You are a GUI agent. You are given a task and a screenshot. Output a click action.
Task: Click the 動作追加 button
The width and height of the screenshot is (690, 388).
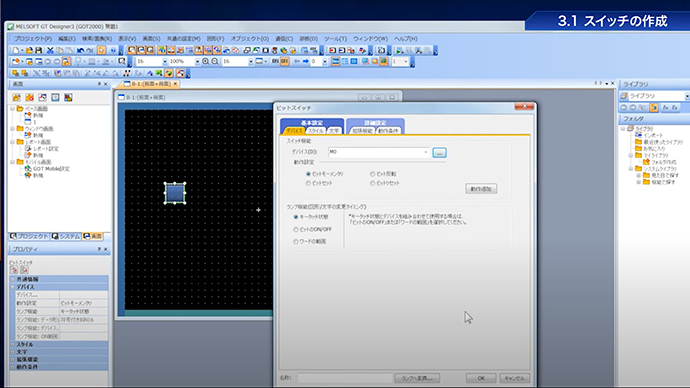(481, 189)
